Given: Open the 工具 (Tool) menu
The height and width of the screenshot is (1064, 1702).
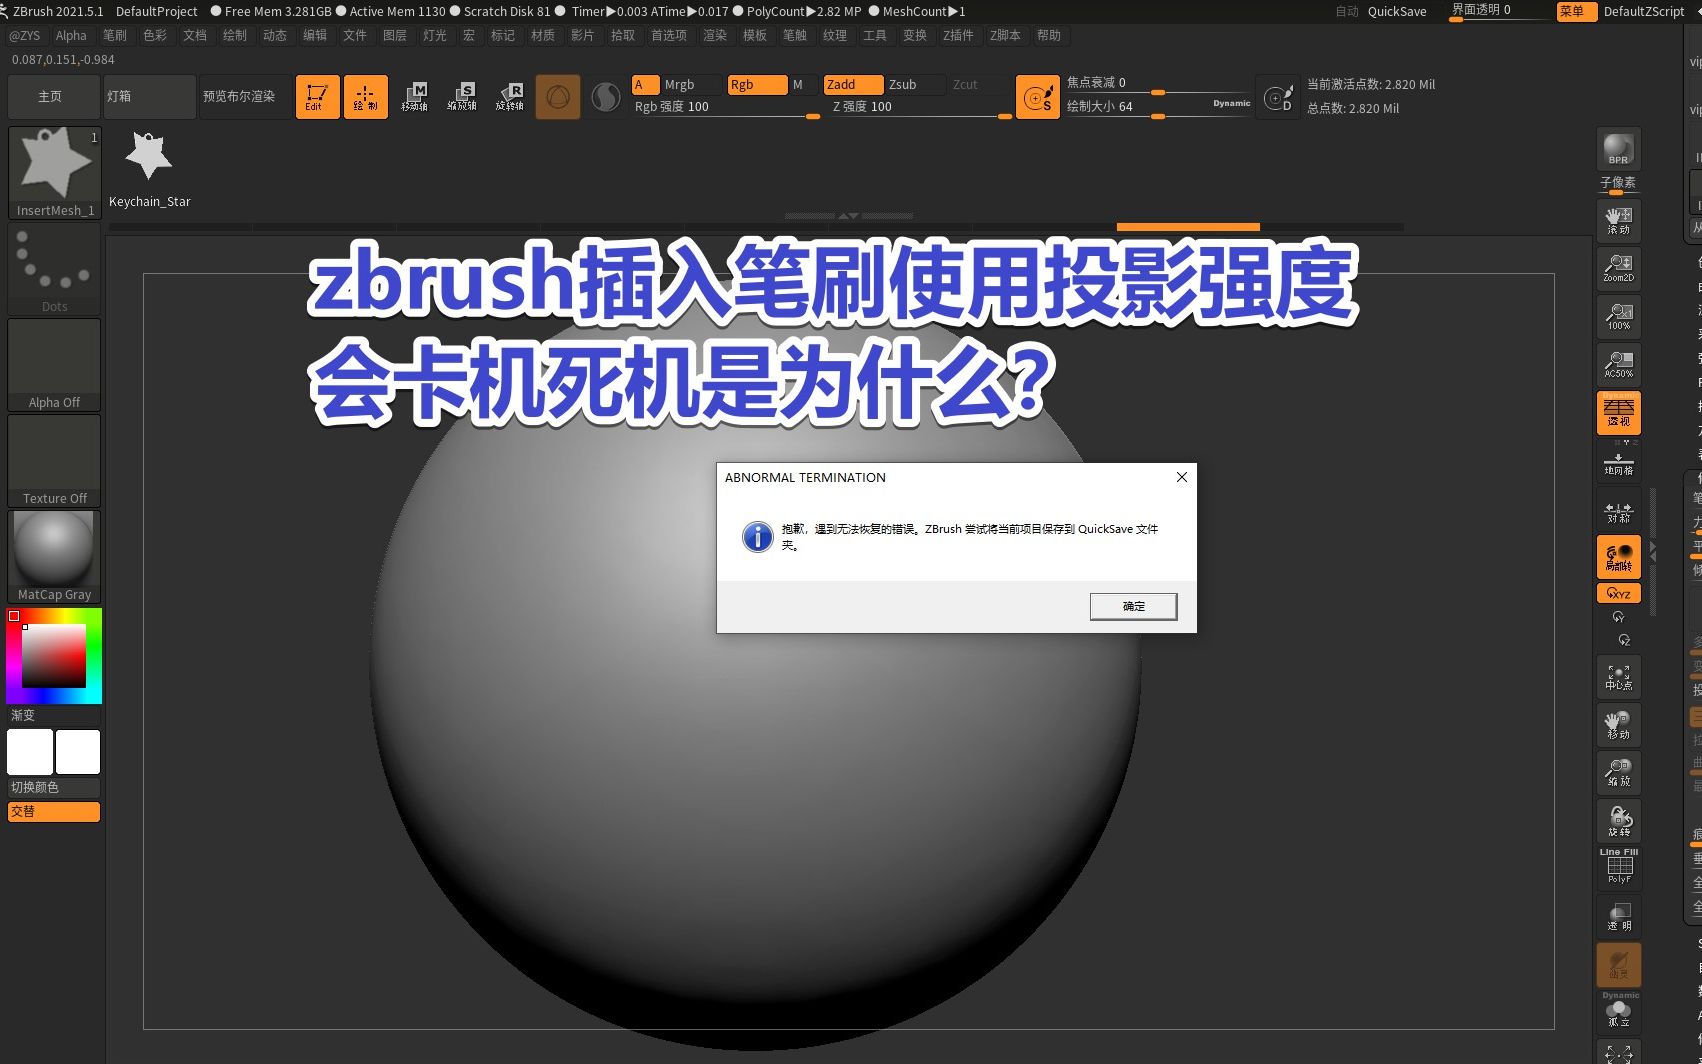Looking at the screenshot, I should [x=876, y=35].
